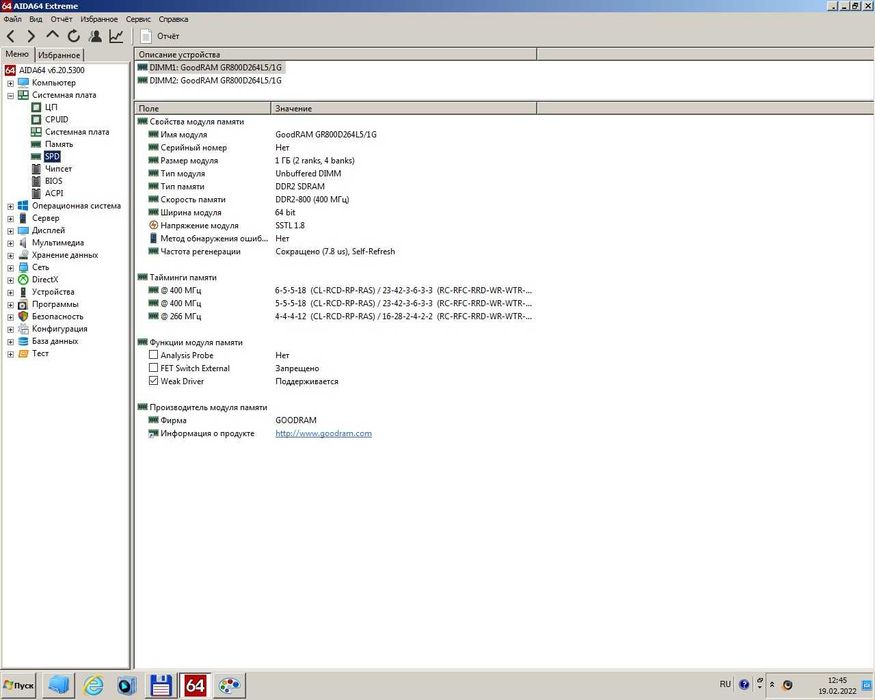This screenshot has width=875, height=700.
Task: Click the Операционная система Windows icon
Action: tap(23, 206)
